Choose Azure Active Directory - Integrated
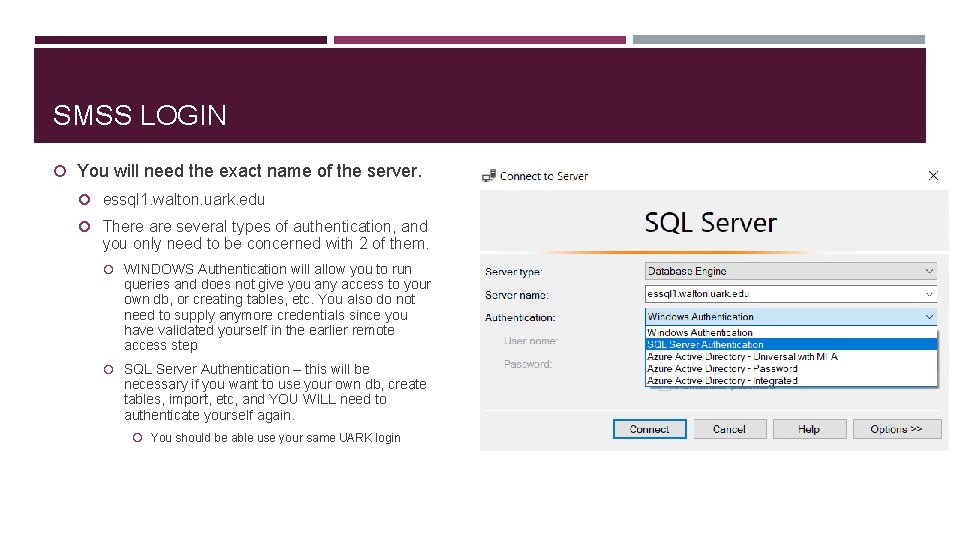The image size is (960, 540). point(791,380)
